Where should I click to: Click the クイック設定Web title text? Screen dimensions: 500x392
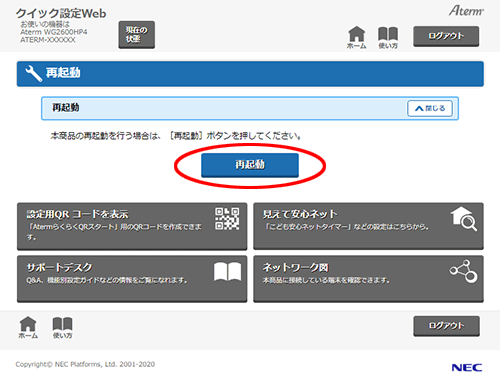tap(61, 13)
